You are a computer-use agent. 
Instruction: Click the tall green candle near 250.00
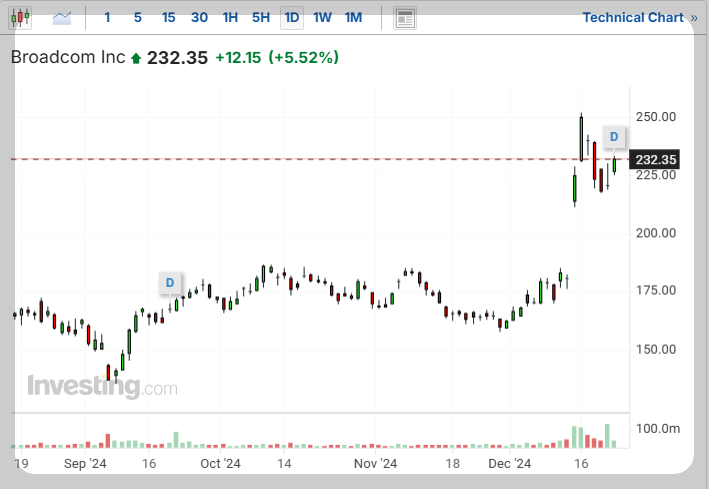click(x=581, y=138)
